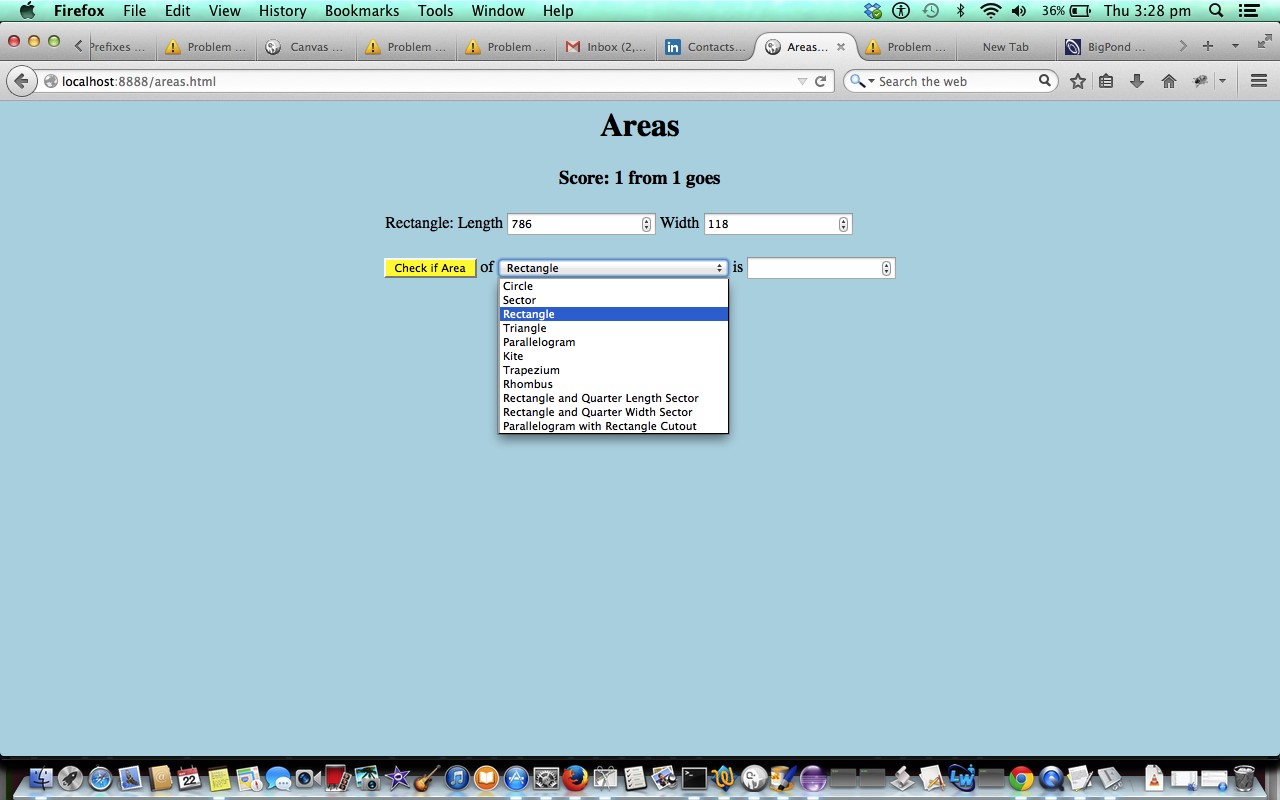Pick Parallelogram with Rectangle Cutout option
Screen dimensions: 1280x800
pos(599,426)
